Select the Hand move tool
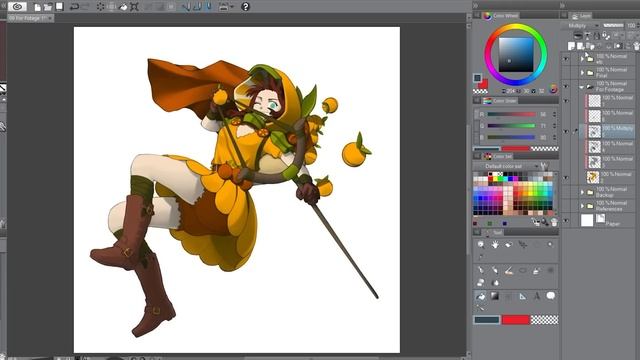This screenshot has height=360, width=640. pos(495,244)
